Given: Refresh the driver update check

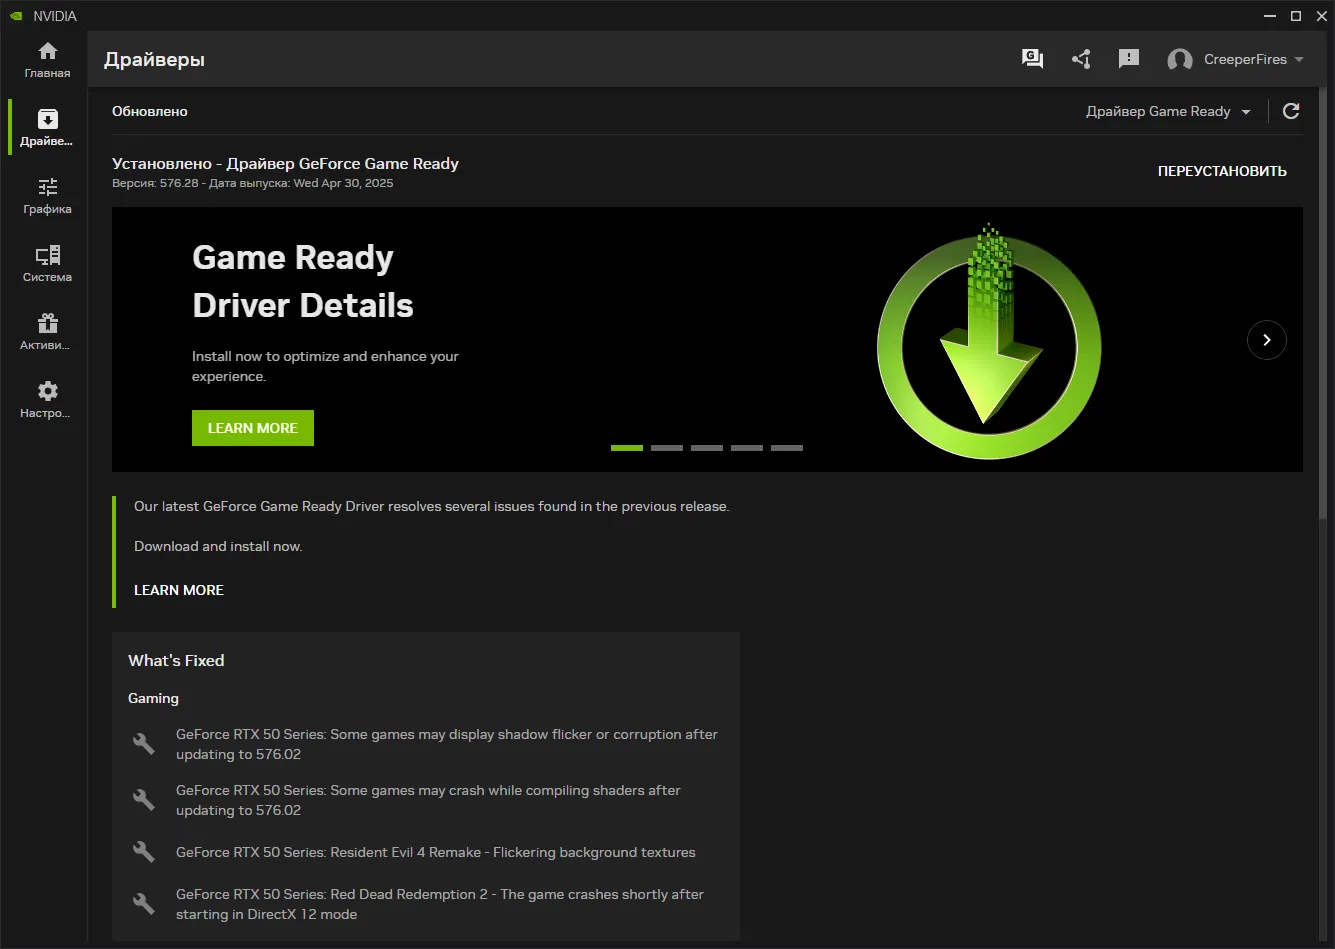Looking at the screenshot, I should point(1291,111).
